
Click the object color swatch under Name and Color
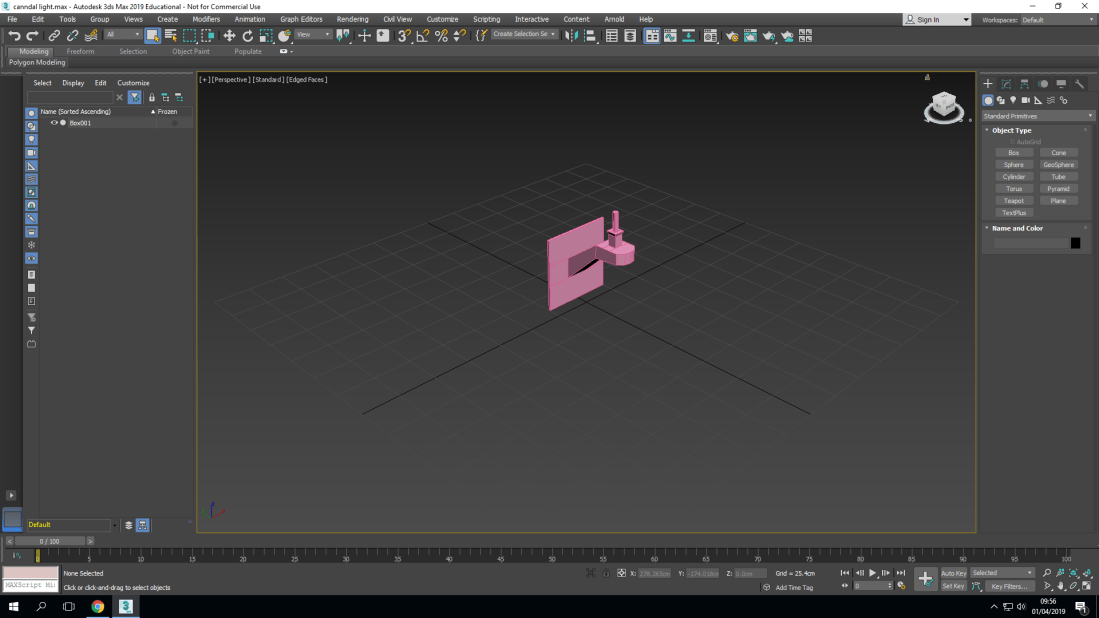pos(1077,242)
